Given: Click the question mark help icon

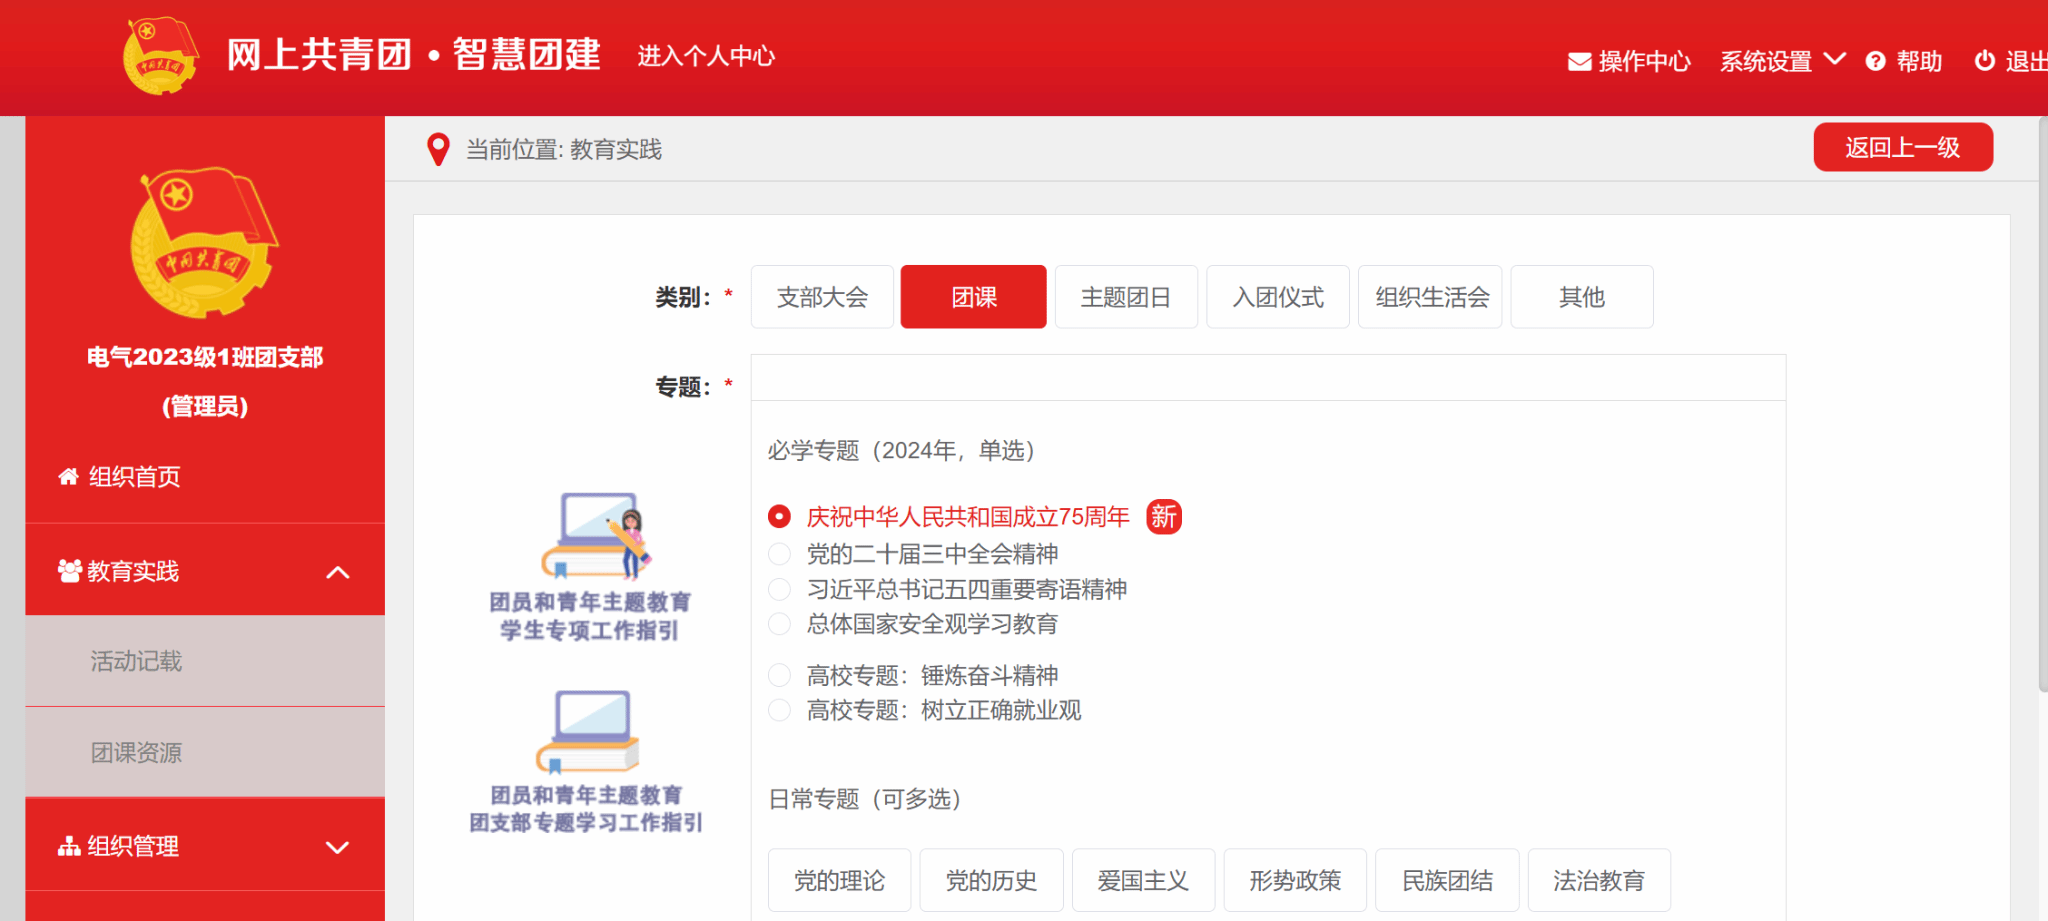Looking at the screenshot, I should pos(1875,62).
